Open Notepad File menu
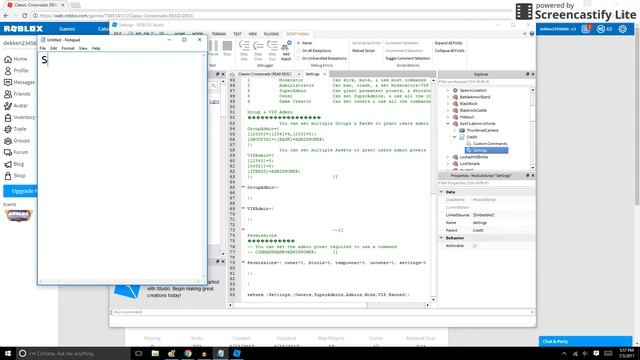 point(43,48)
